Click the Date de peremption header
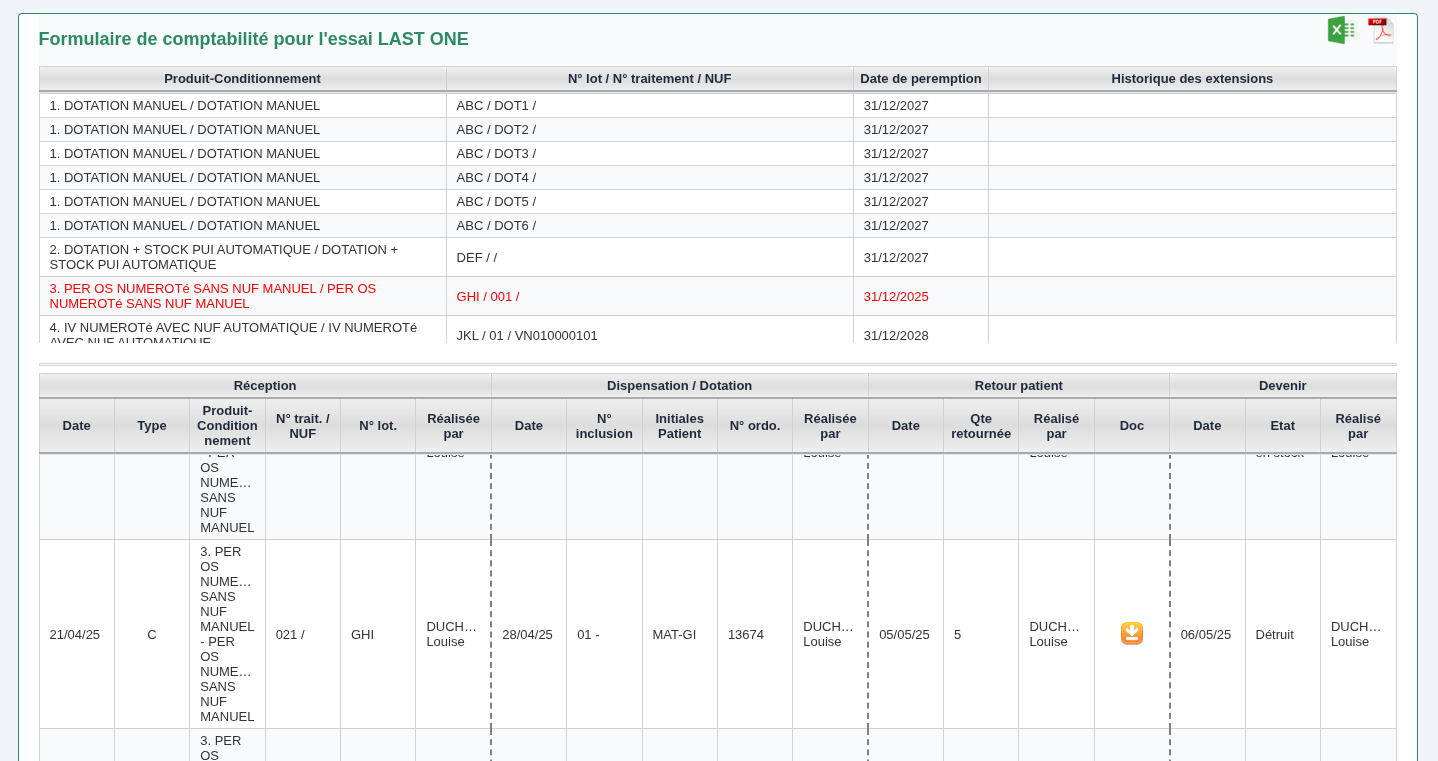 click(x=920, y=78)
